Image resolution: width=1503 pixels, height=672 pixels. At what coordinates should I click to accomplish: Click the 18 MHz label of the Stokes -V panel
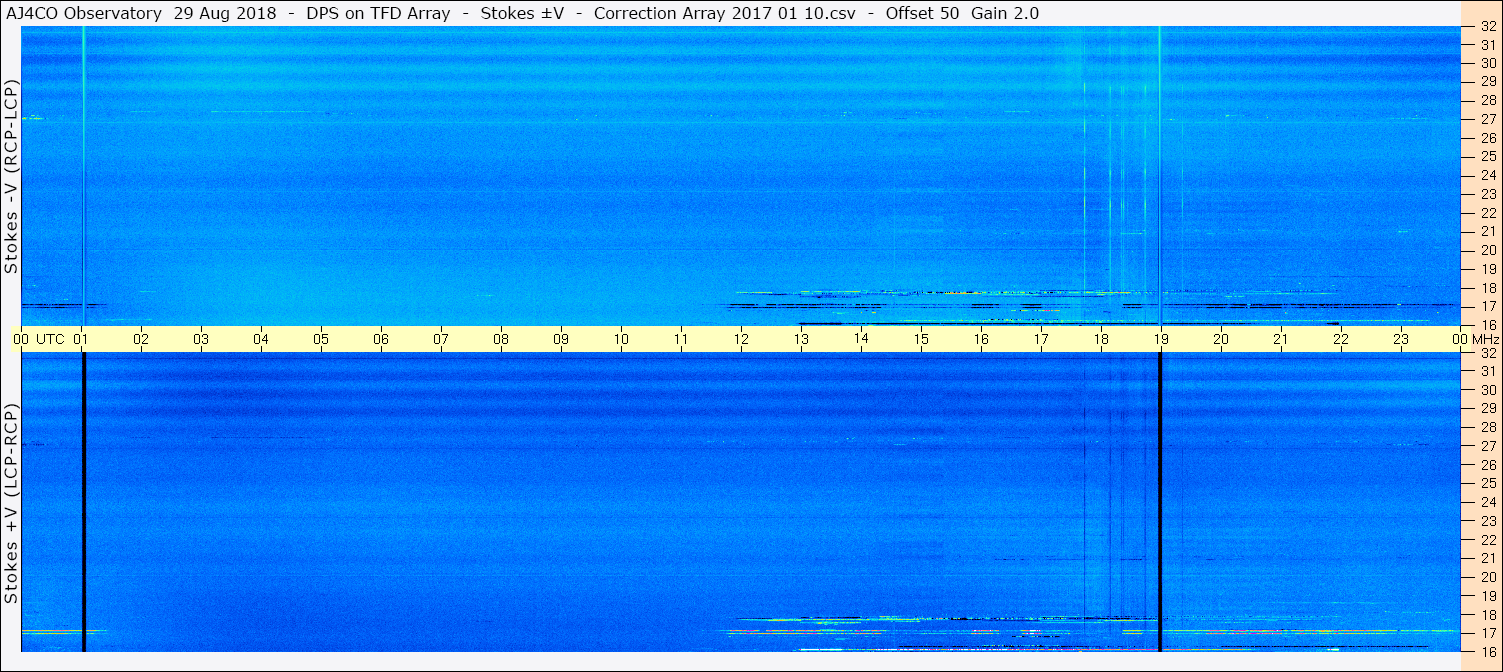1487,287
